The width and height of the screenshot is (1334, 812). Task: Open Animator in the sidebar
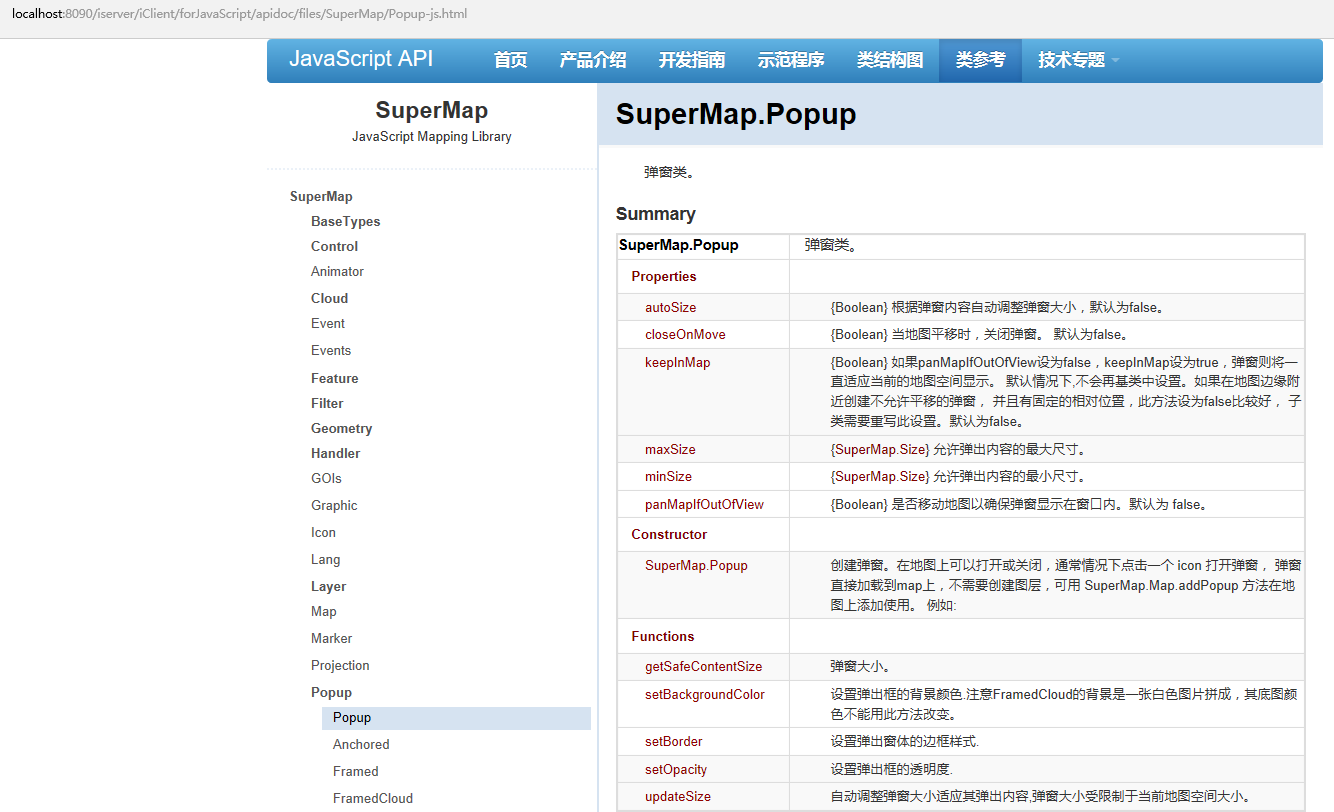(337, 272)
